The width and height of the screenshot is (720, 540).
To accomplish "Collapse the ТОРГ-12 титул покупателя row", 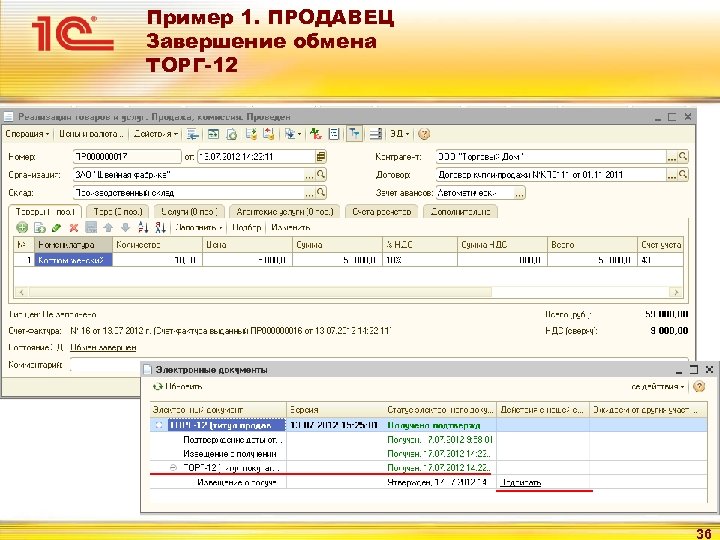I will (x=173, y=468).
